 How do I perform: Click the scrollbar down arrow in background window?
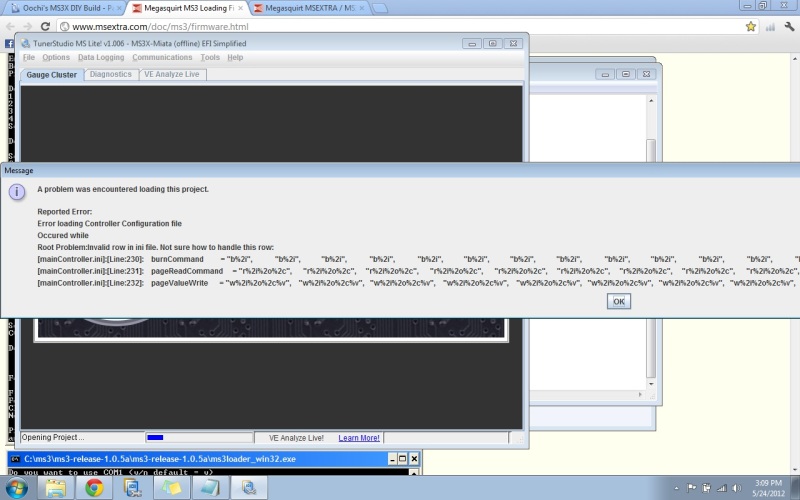[x=651, y=384]
